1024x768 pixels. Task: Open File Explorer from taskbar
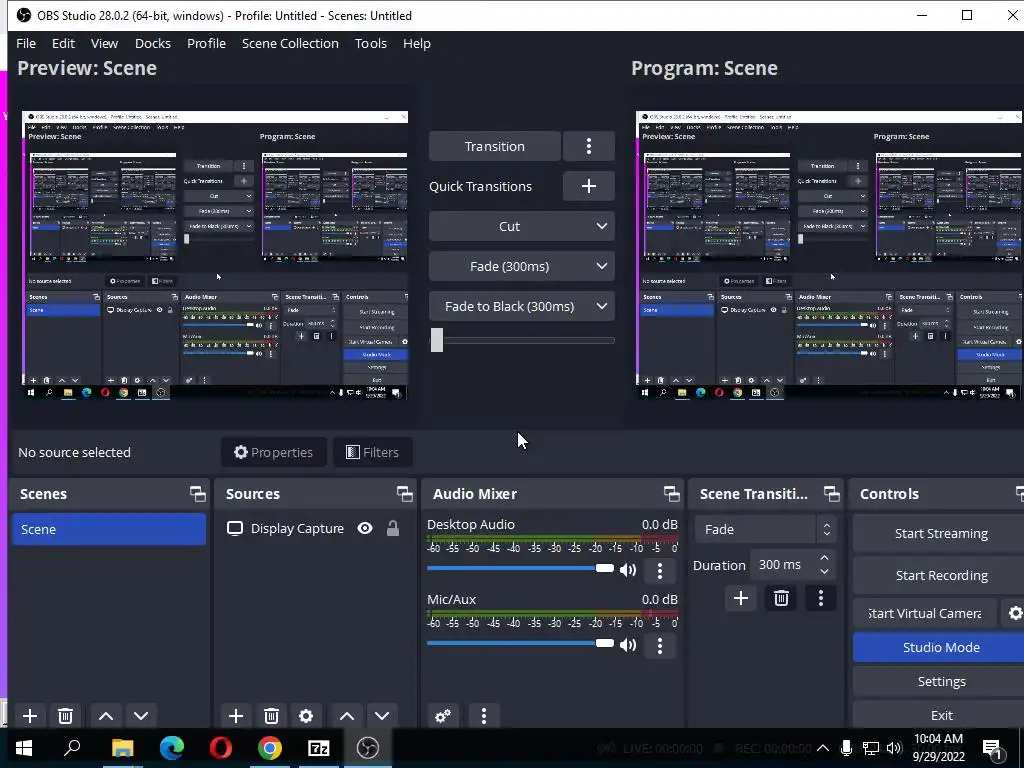[x=122, y=748]
